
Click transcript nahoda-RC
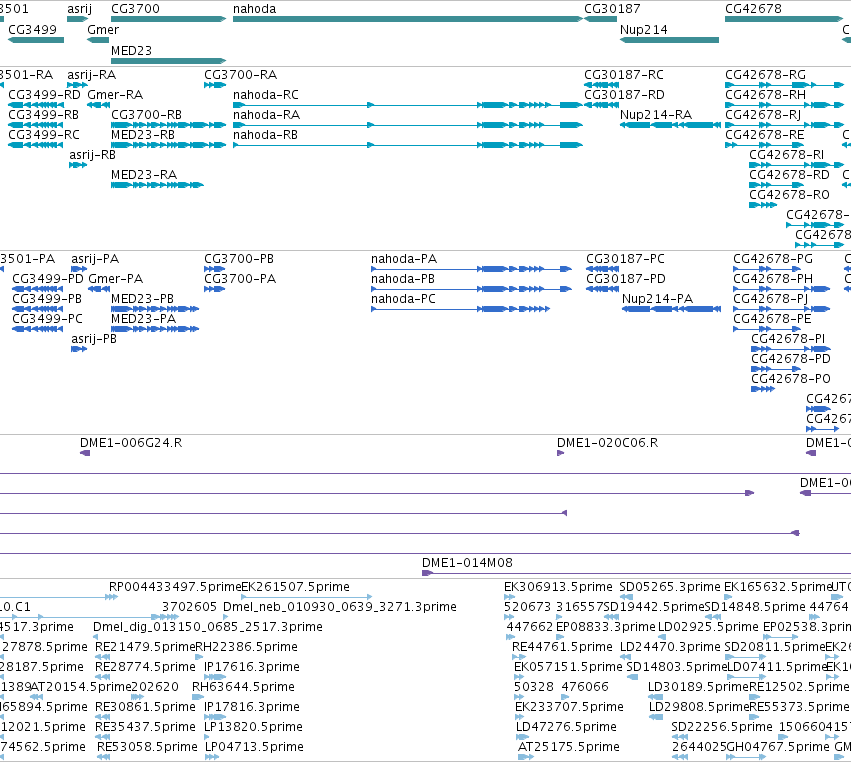pos(408,105)
